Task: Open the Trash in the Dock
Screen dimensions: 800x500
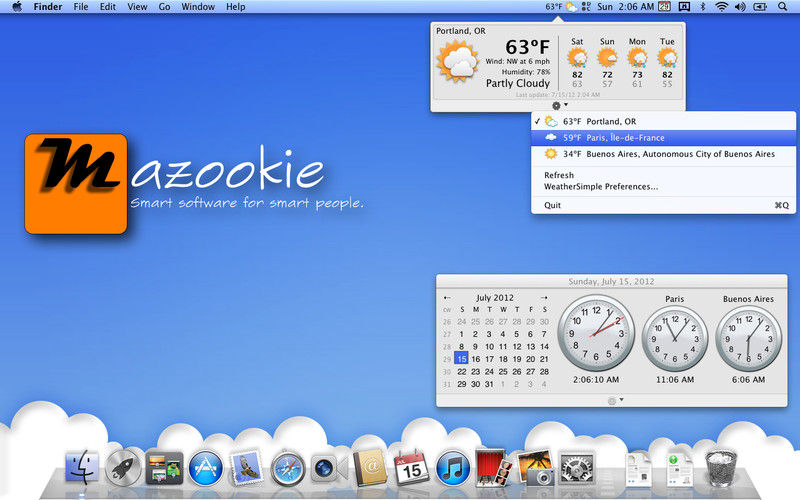Action: [721, 468]
